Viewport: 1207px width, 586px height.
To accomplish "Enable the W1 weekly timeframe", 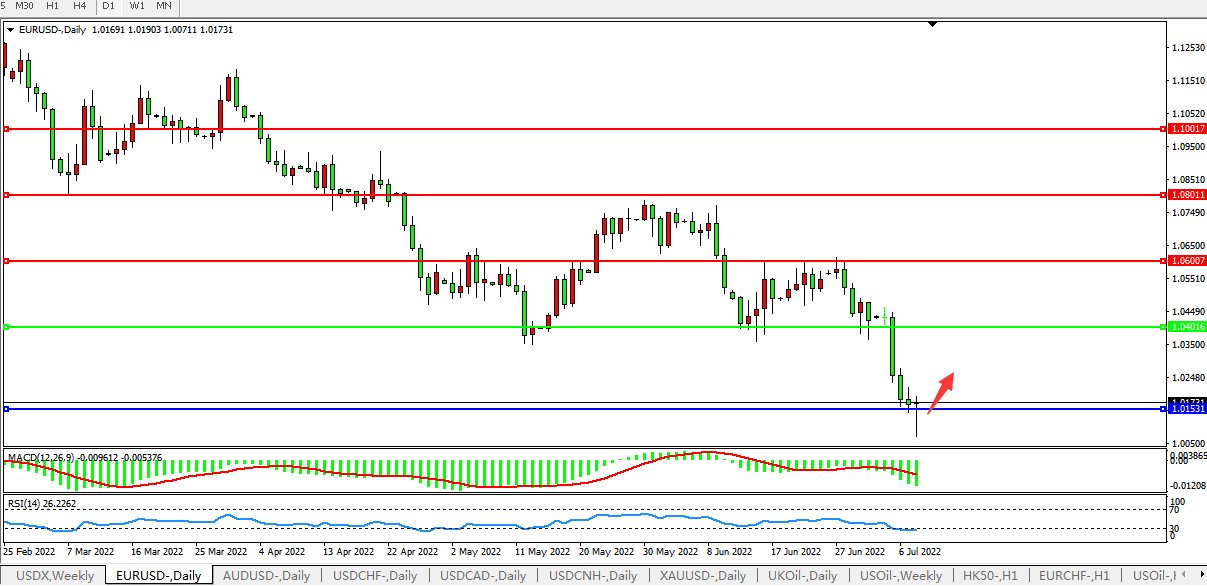I will pos(137,6).
